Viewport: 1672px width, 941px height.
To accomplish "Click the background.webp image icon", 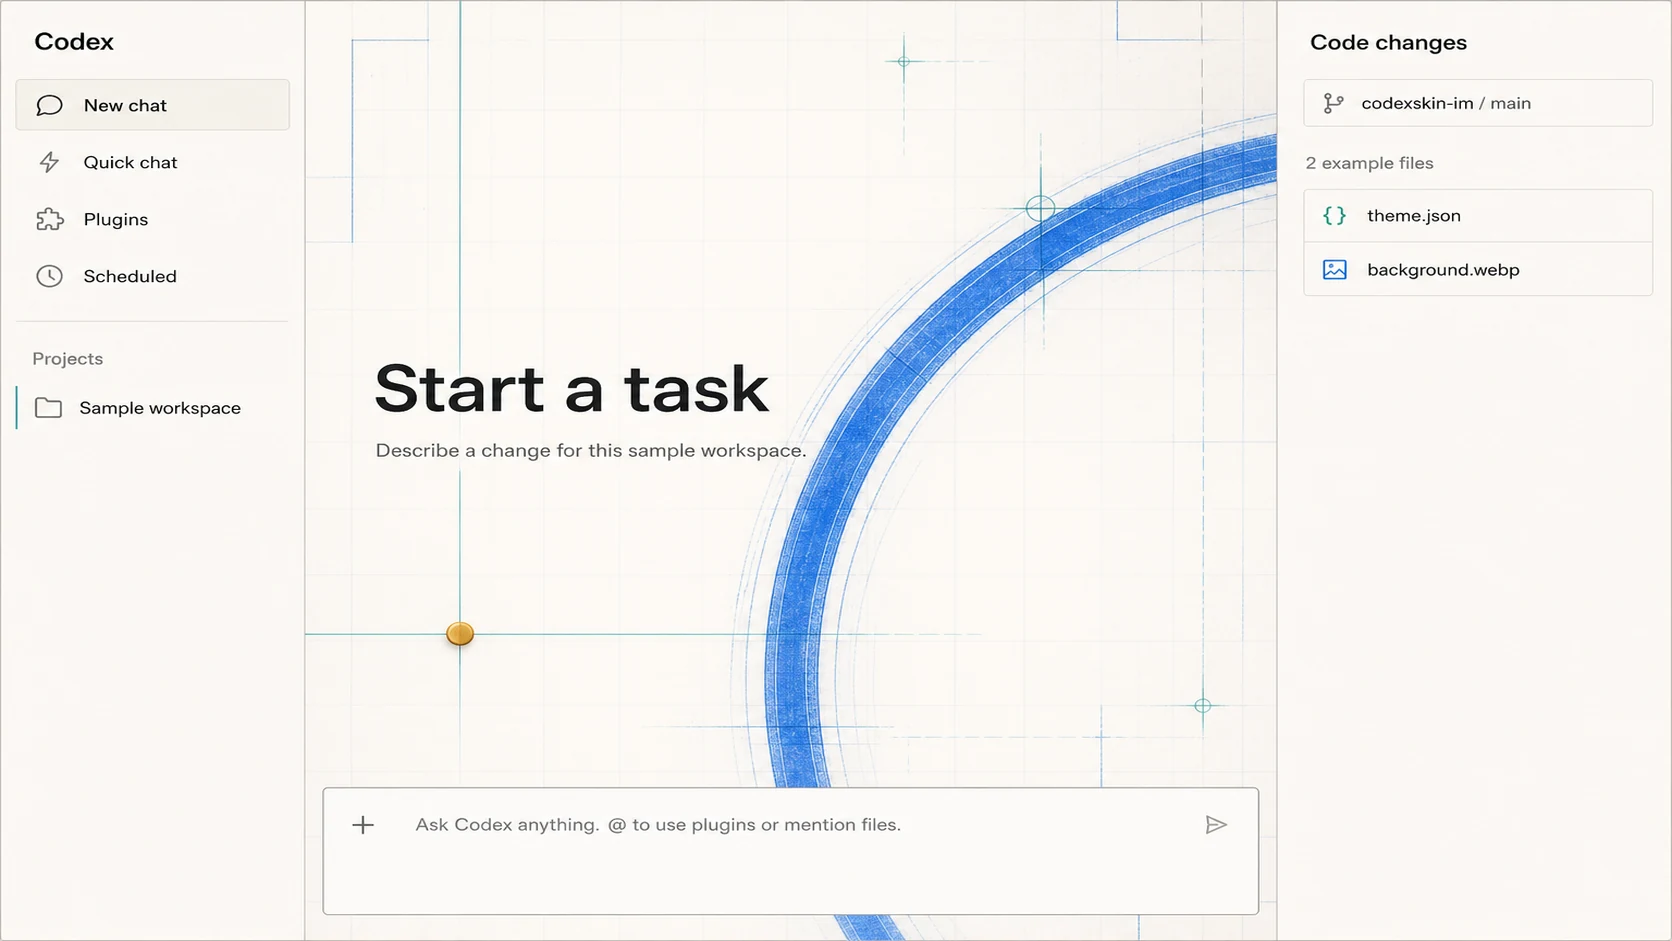I will coord(1334,270).
